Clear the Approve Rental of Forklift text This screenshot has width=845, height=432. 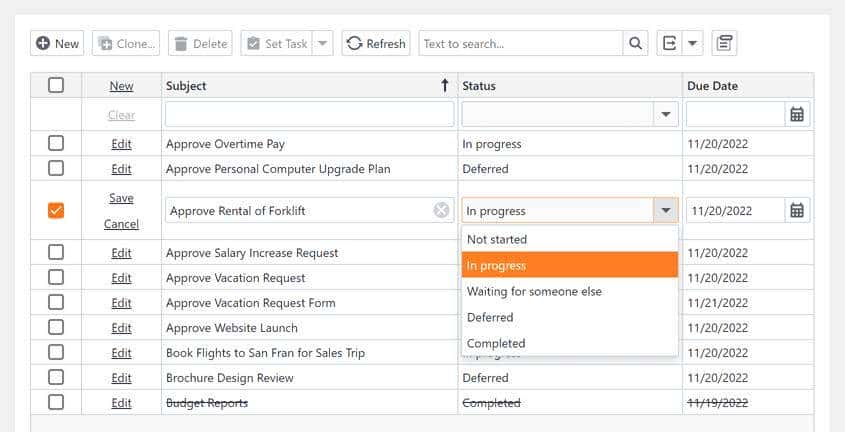click(x=441, y=211)
